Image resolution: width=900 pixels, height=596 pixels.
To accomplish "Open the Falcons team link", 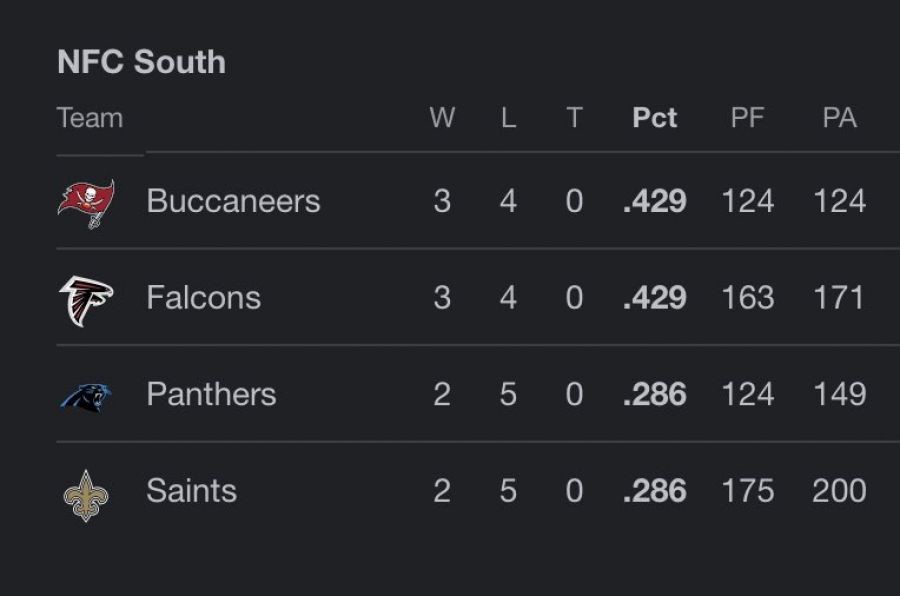I will [203, 298].
